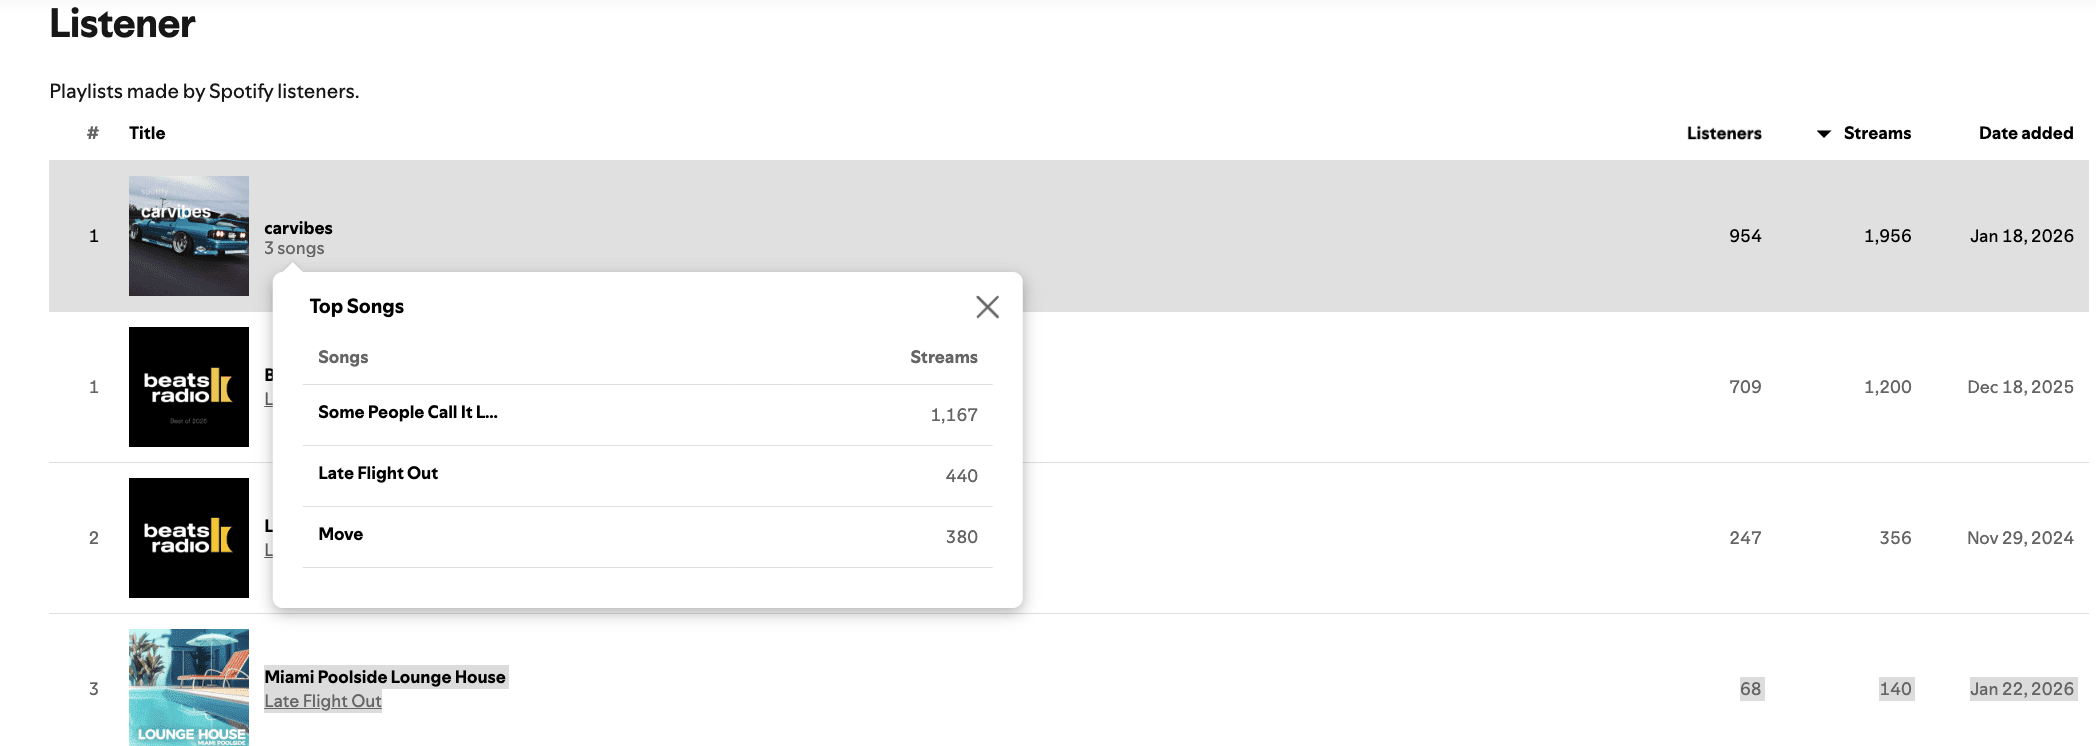
Task: Click the Streams sort arrow icon
Action: pyautogui.click(x=1823, y=134)
